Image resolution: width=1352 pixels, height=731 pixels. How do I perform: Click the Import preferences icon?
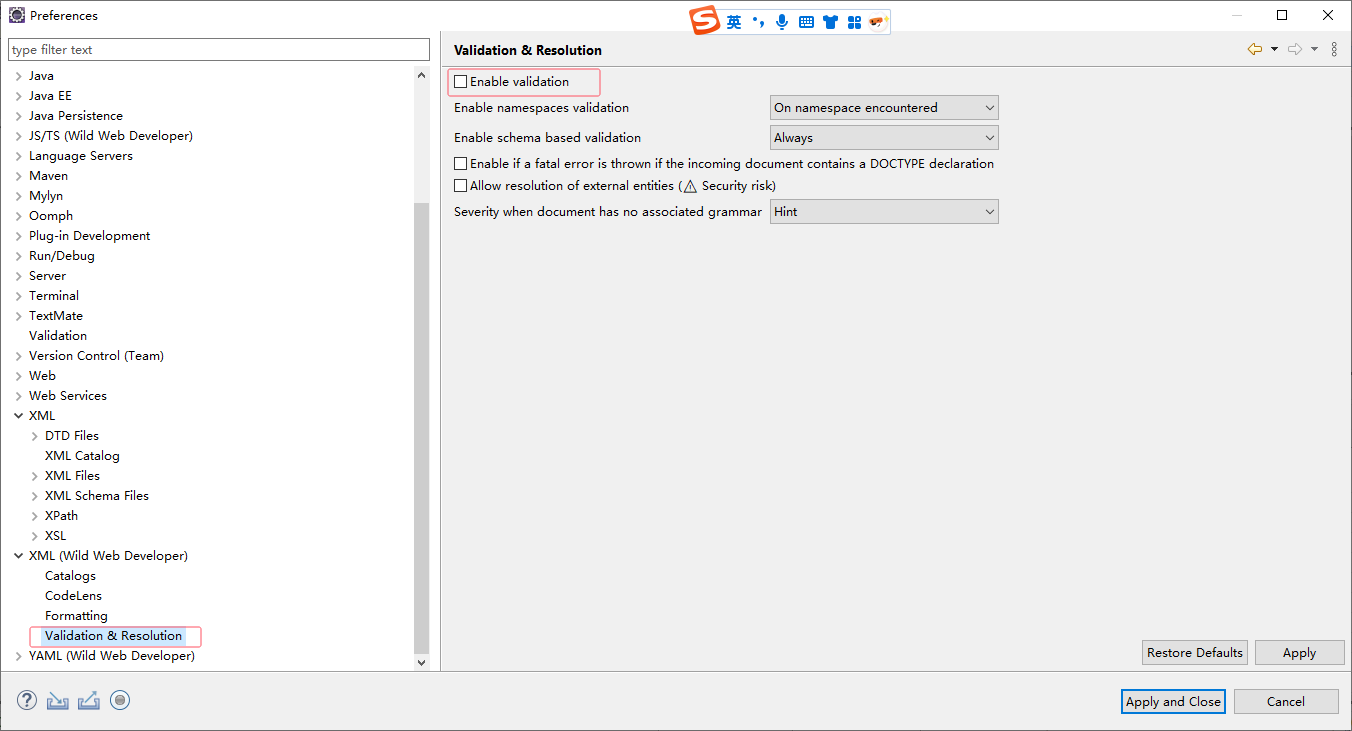click(x=58, y=700)
